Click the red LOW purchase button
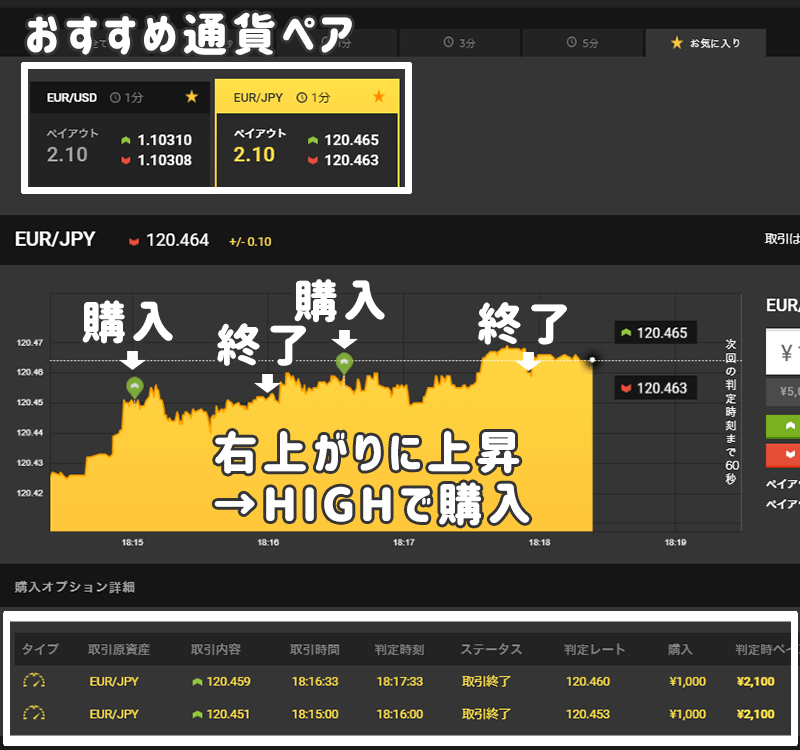The height and width of the screenshot is (750, 800). (x=783, y=455)
